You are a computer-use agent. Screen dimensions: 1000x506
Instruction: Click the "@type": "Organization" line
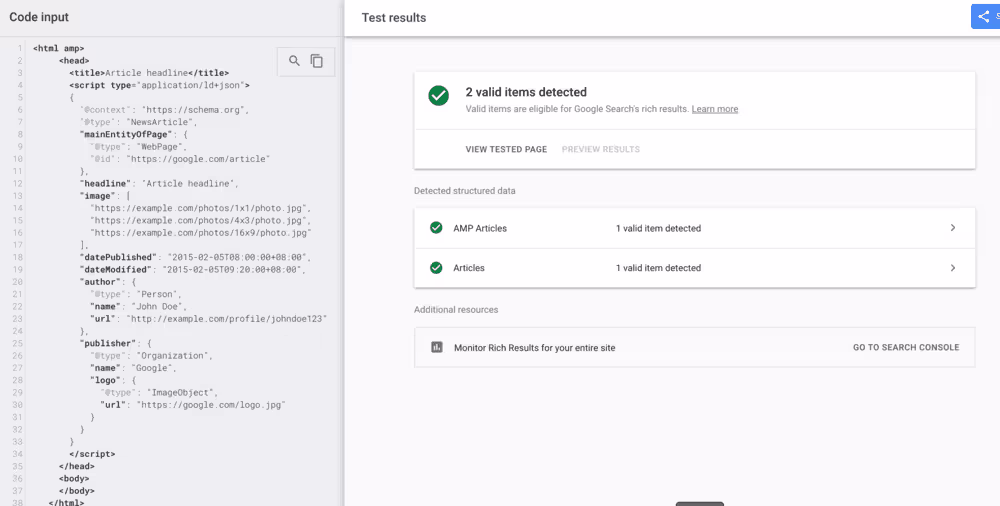pyautogui.click(x=151, y=356)
